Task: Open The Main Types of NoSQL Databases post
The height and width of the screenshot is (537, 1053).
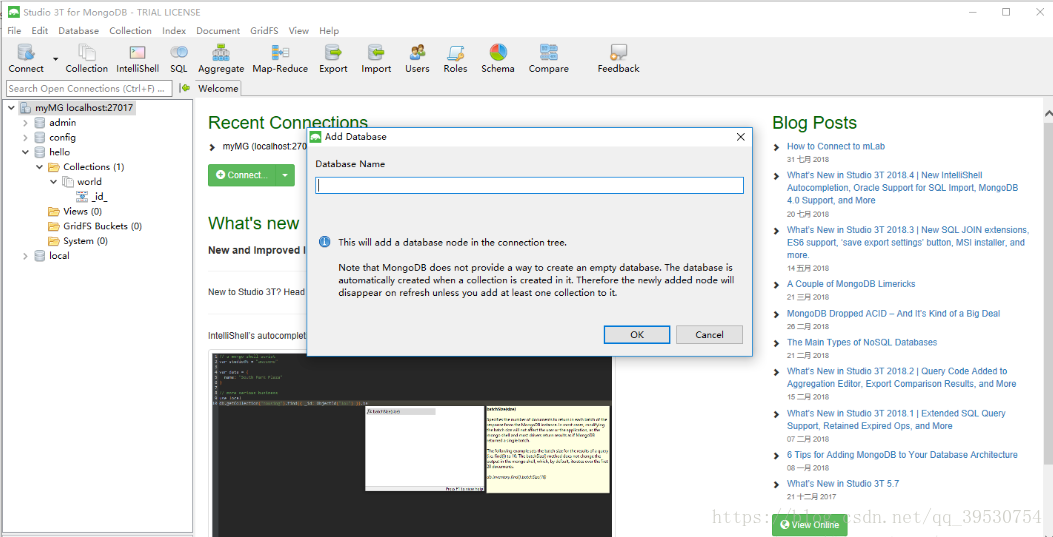Action: click(x=862, y=342)
